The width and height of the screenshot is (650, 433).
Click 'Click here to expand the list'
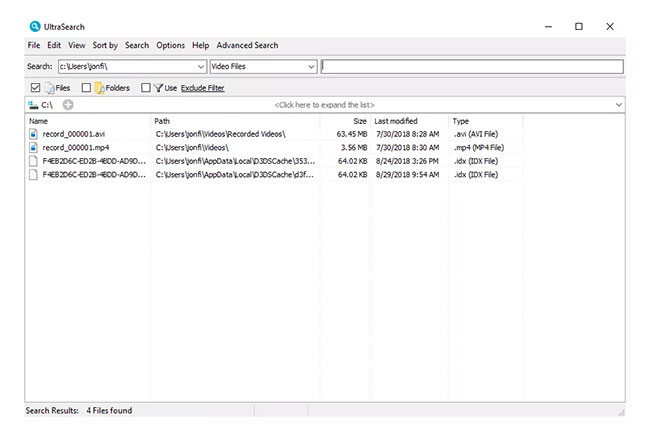pyautogui.click(x=325, y=105)
